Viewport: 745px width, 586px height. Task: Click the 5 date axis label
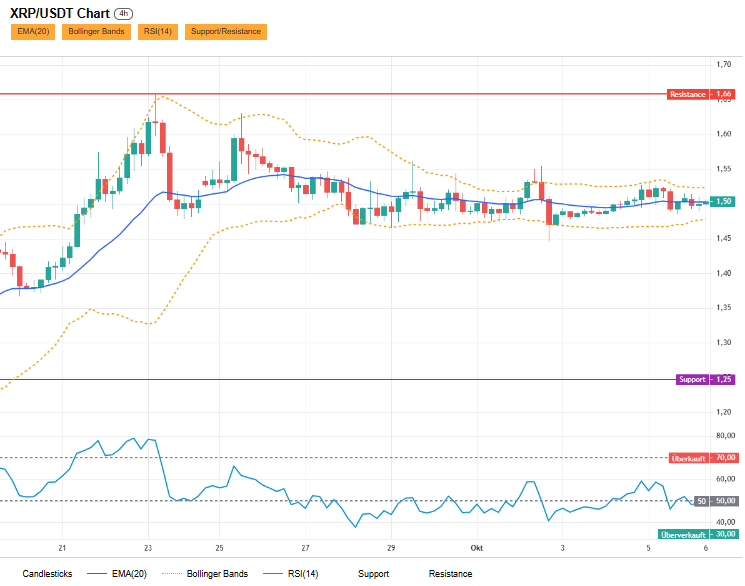[648, 548]
